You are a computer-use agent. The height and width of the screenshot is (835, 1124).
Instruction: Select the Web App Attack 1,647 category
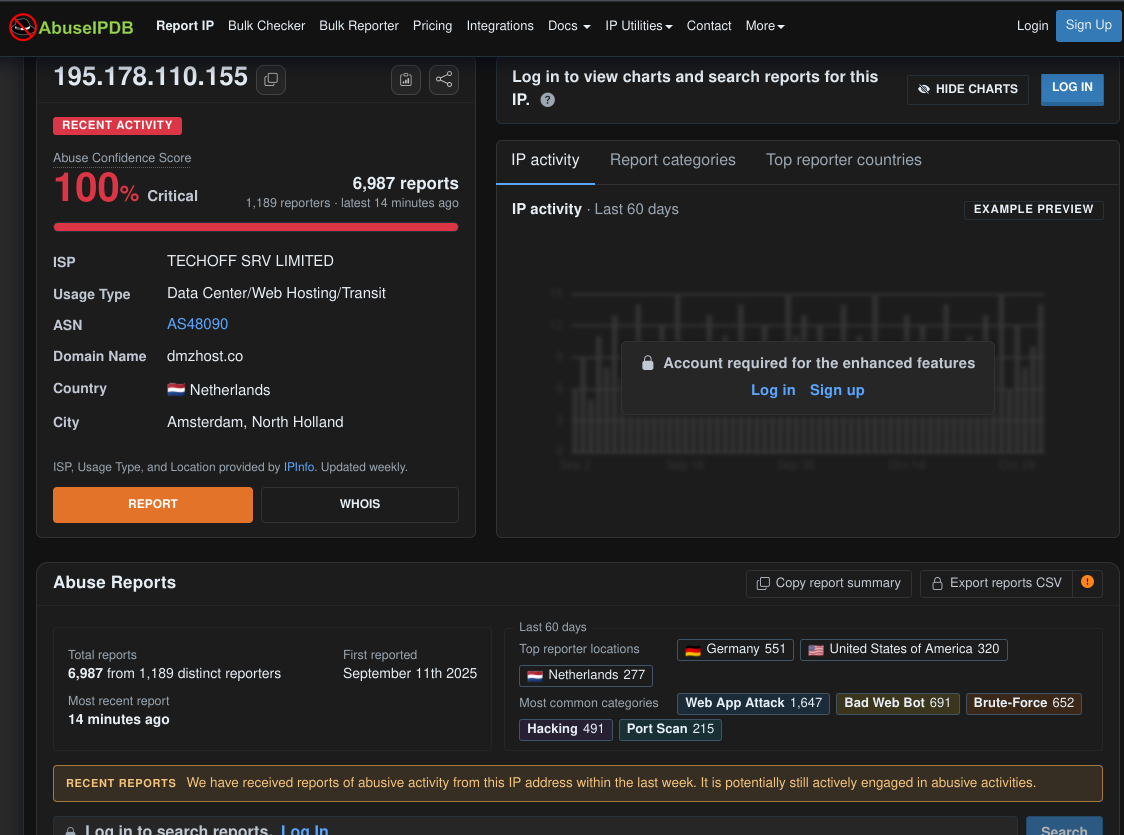pyautogui.click(x=753, y=703)
